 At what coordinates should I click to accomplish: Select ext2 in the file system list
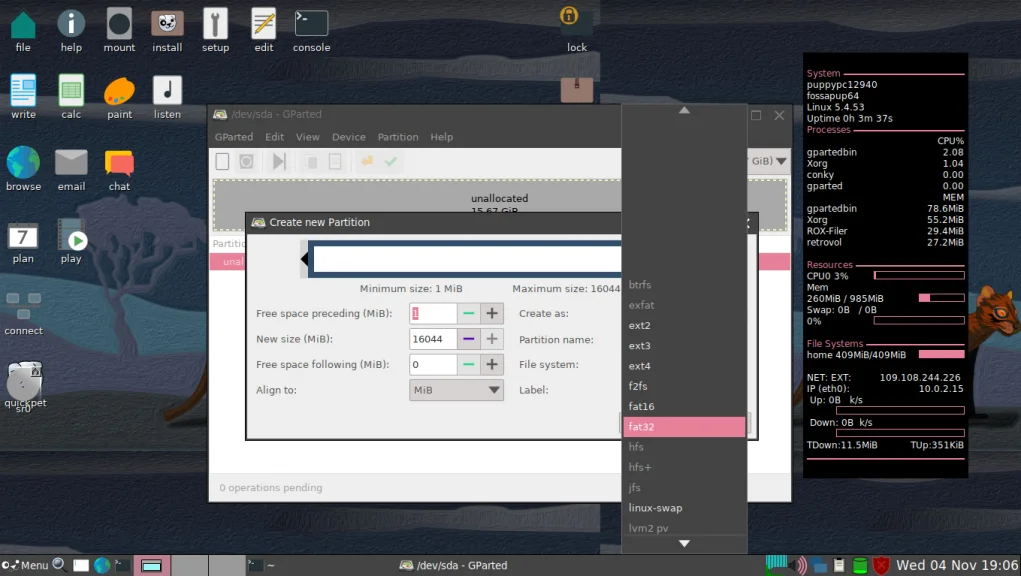[x=684, y=325]
